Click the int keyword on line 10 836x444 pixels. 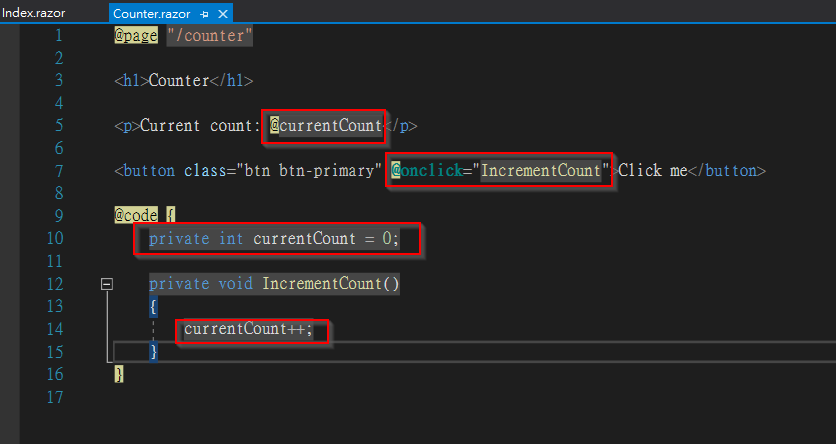[231, 238]
